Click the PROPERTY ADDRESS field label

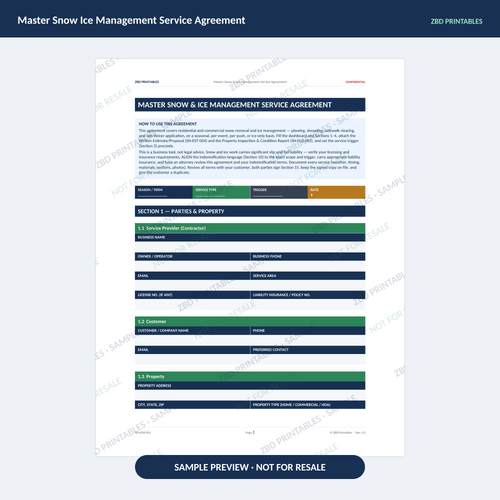[x=154, y=386]
